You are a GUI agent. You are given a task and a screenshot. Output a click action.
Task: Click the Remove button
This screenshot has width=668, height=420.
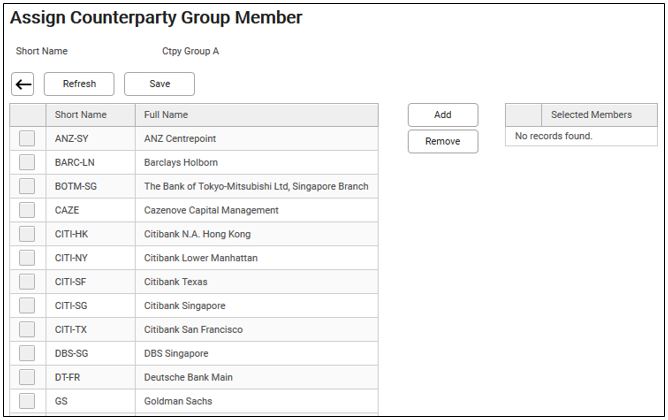[442, 141]
